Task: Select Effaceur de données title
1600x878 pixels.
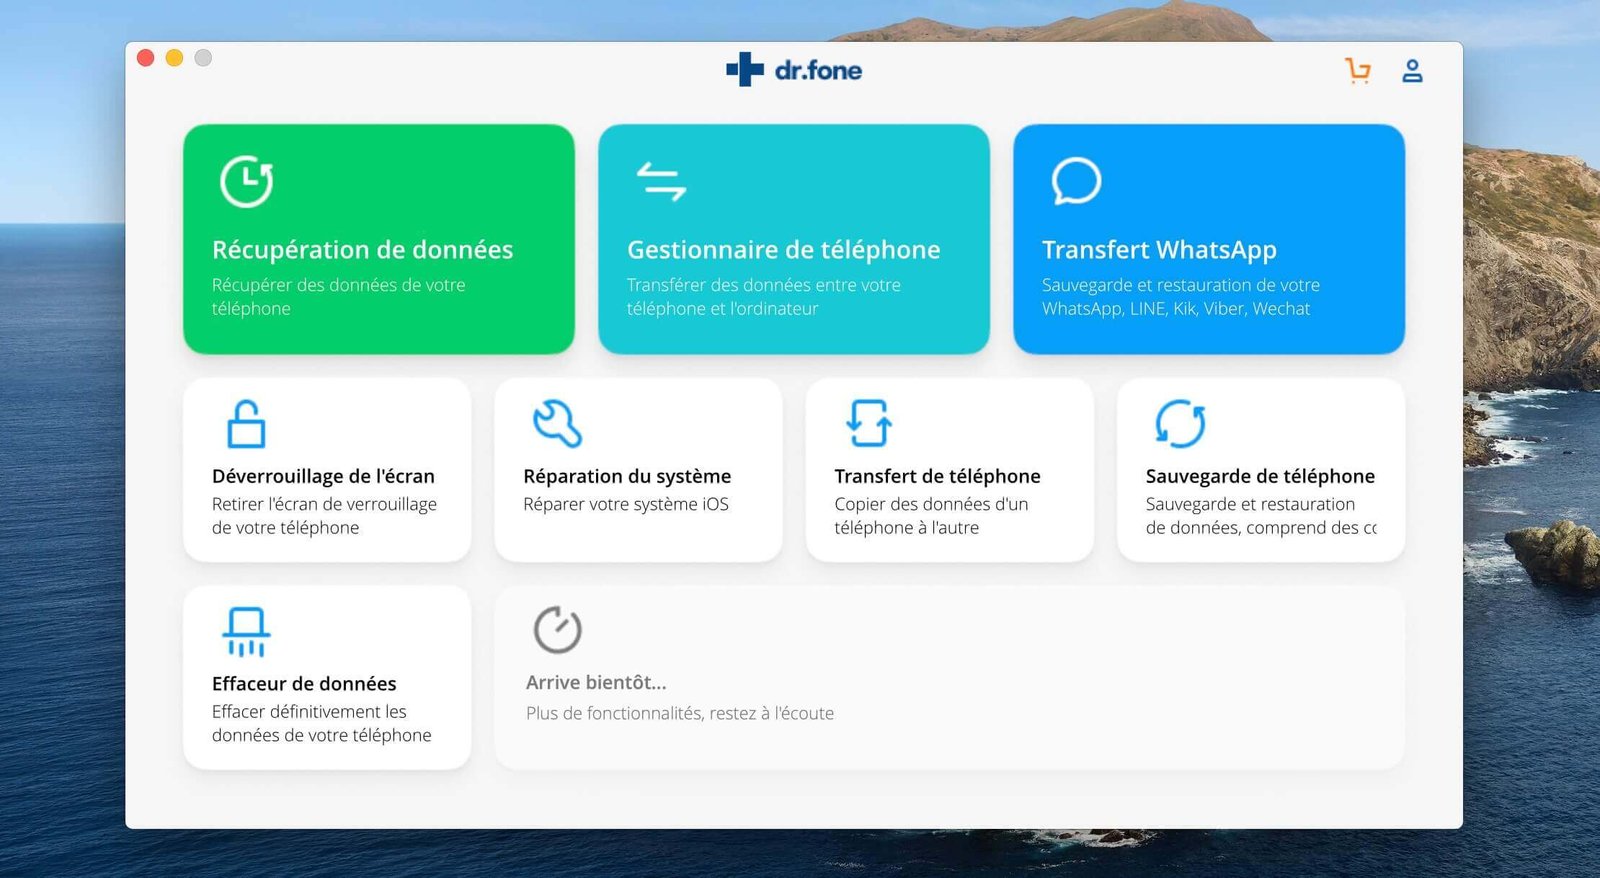Action: pos(304,684)
